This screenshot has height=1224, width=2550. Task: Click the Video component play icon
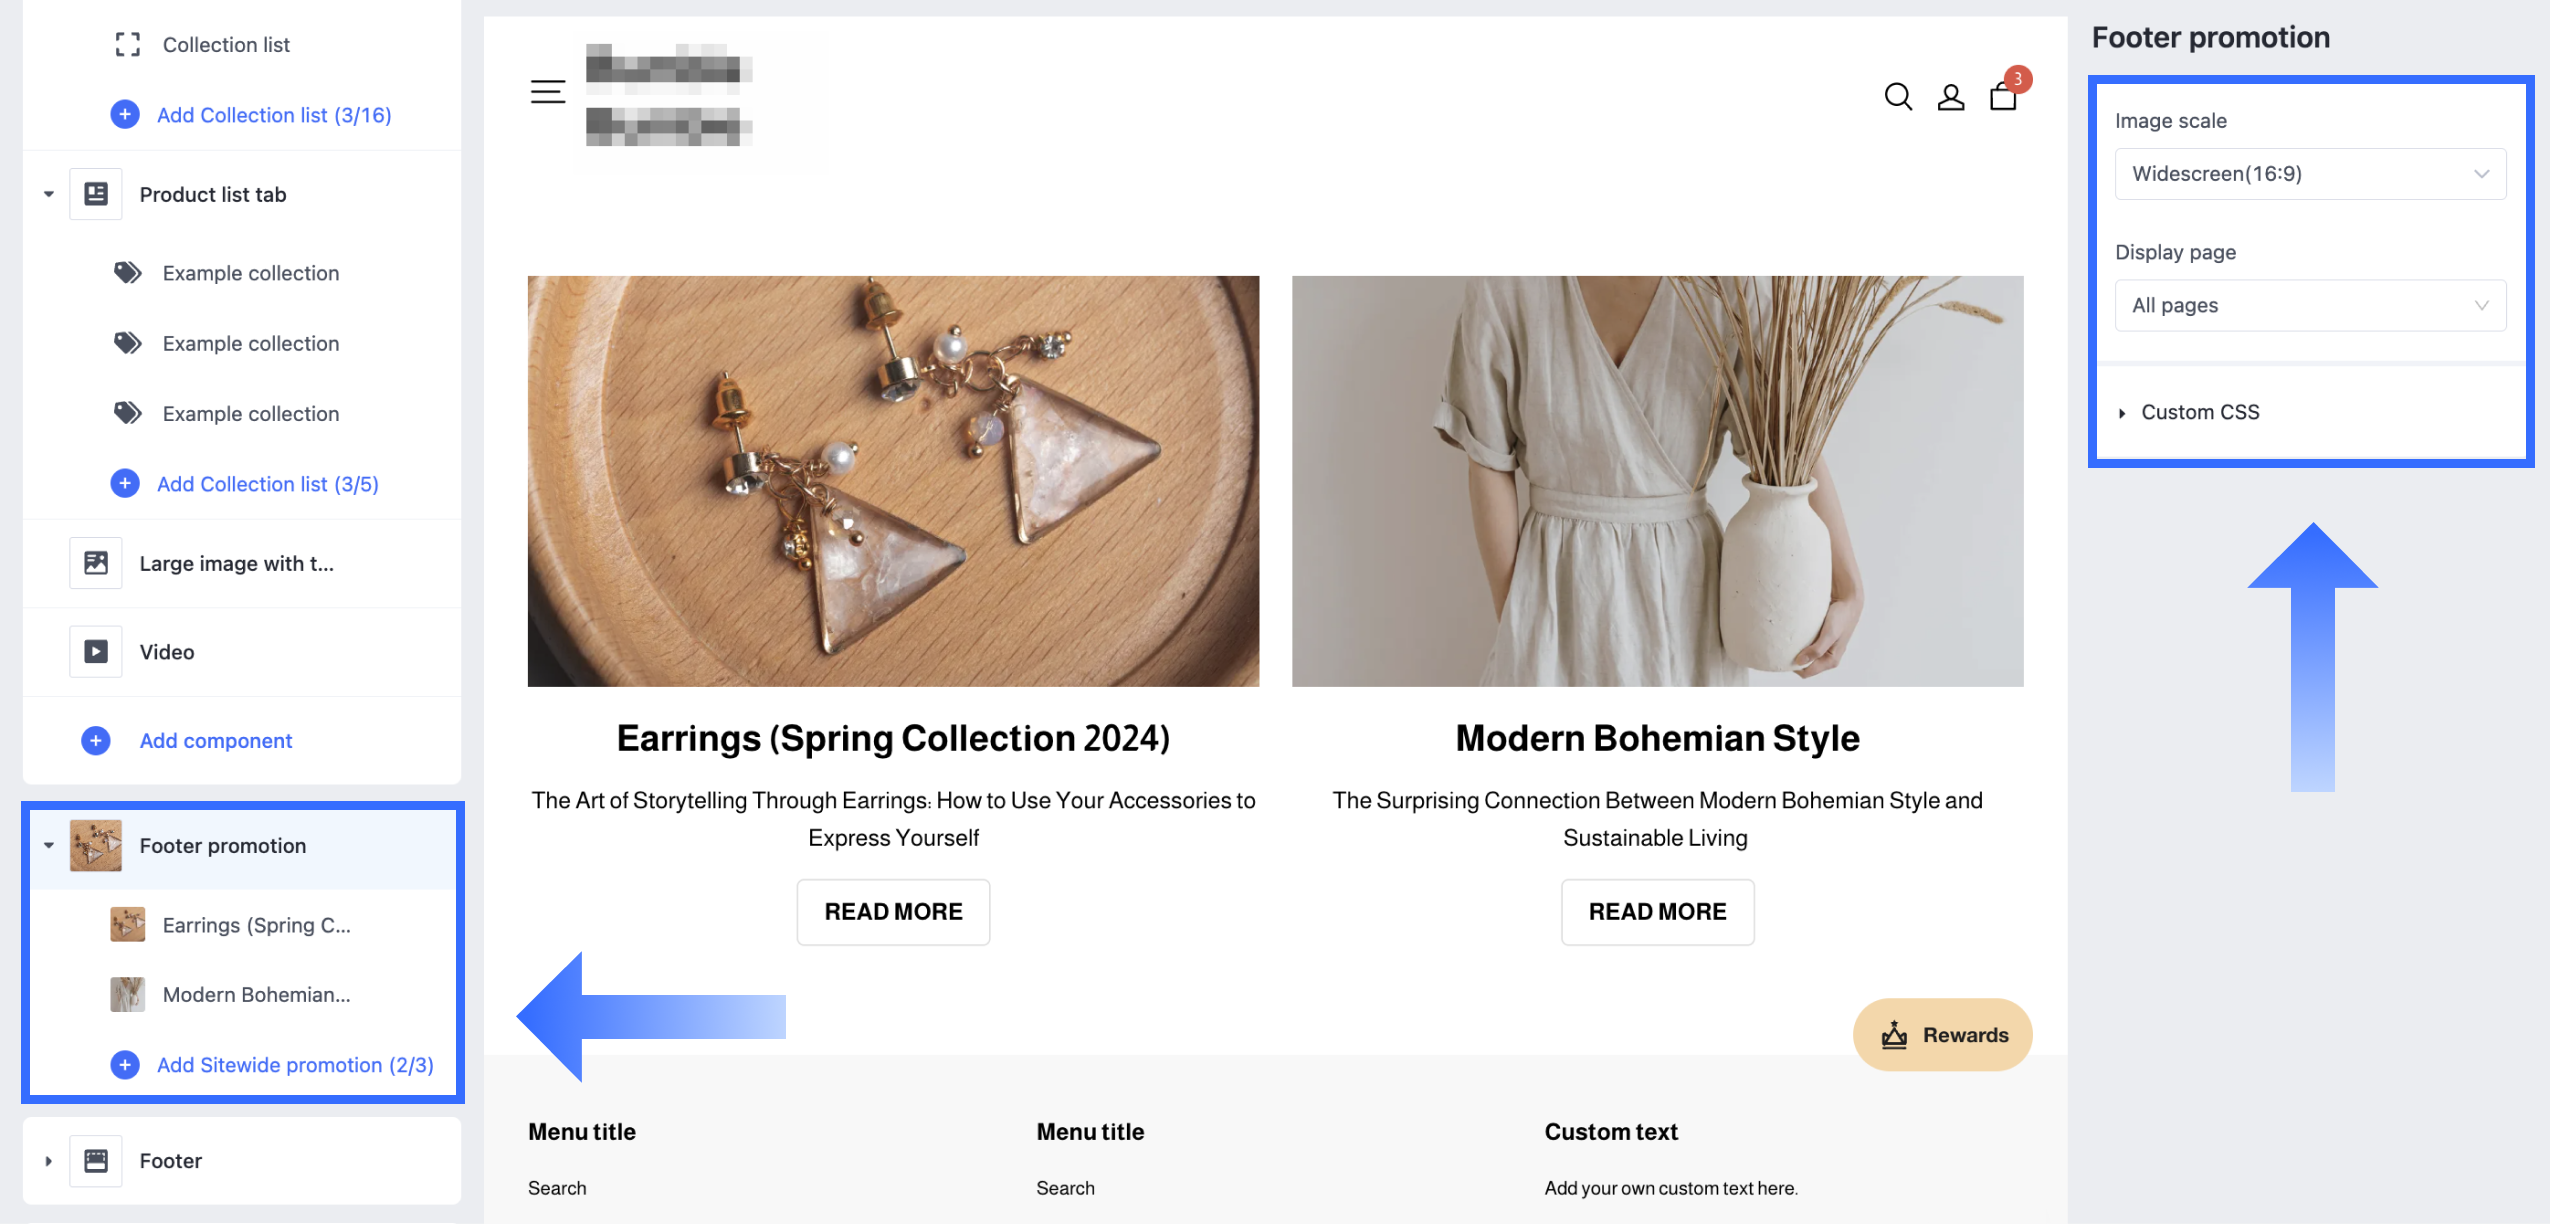pos(96,652)
